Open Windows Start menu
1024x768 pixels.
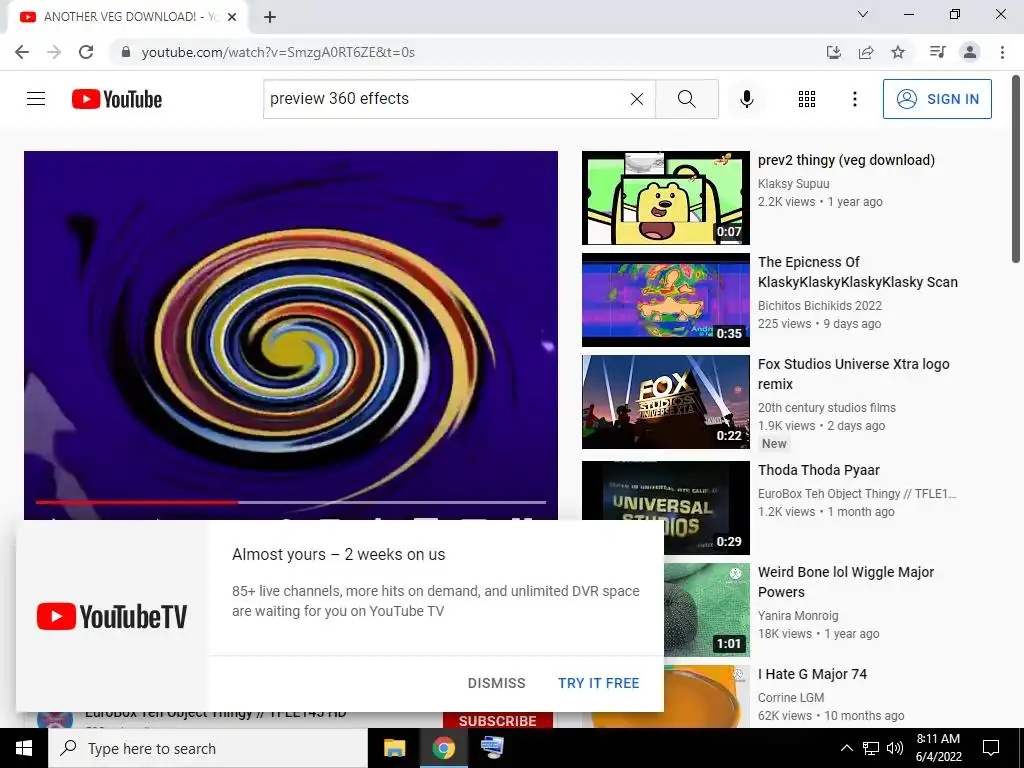[x=24, y=748]
